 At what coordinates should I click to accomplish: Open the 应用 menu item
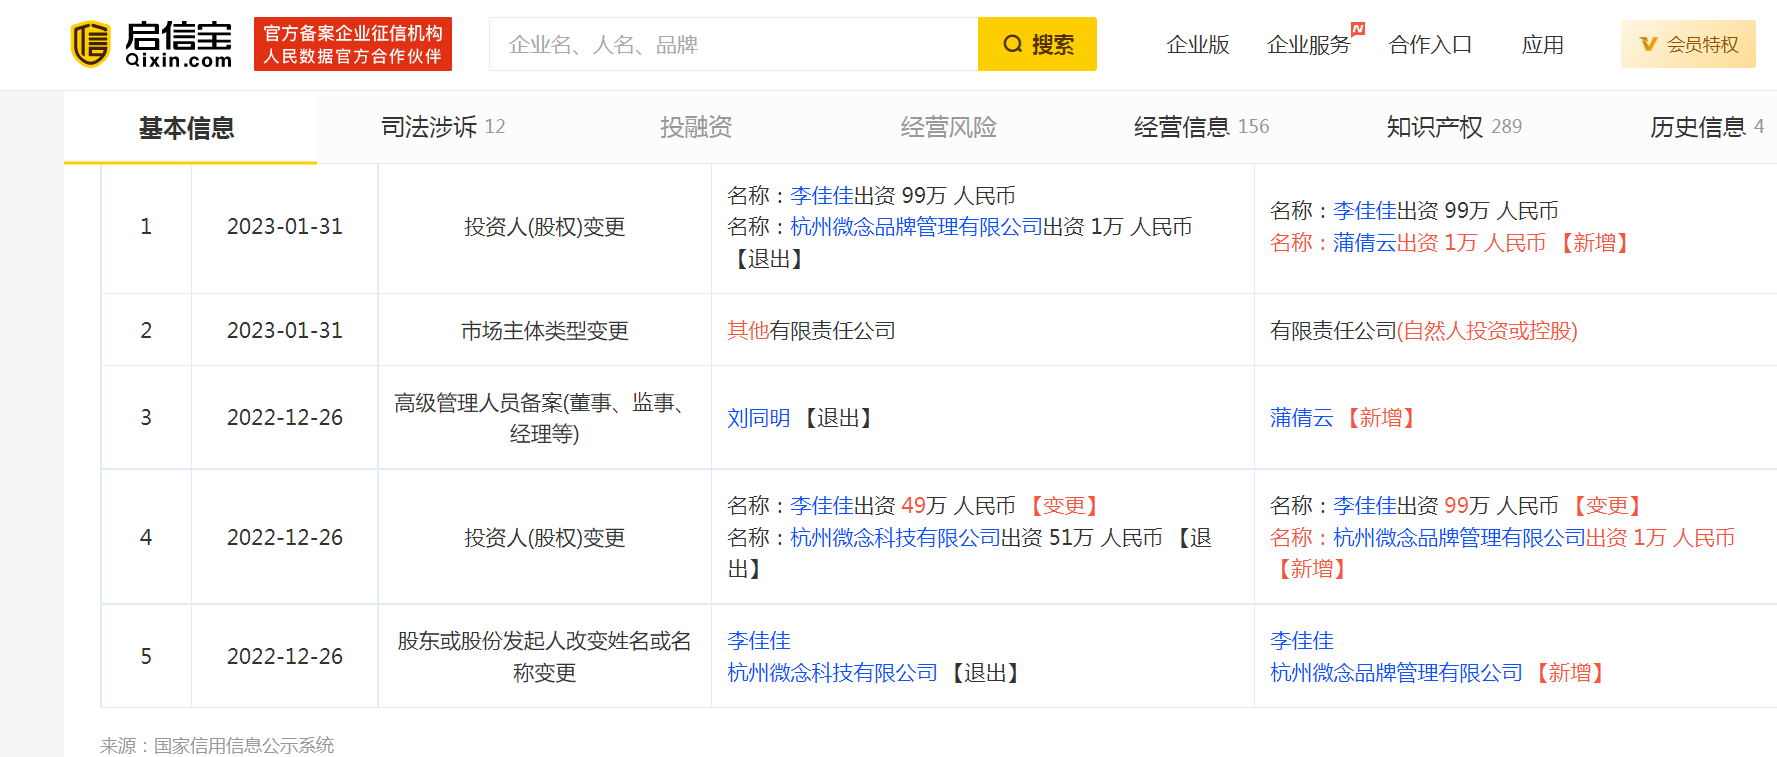coord(1542,45)
